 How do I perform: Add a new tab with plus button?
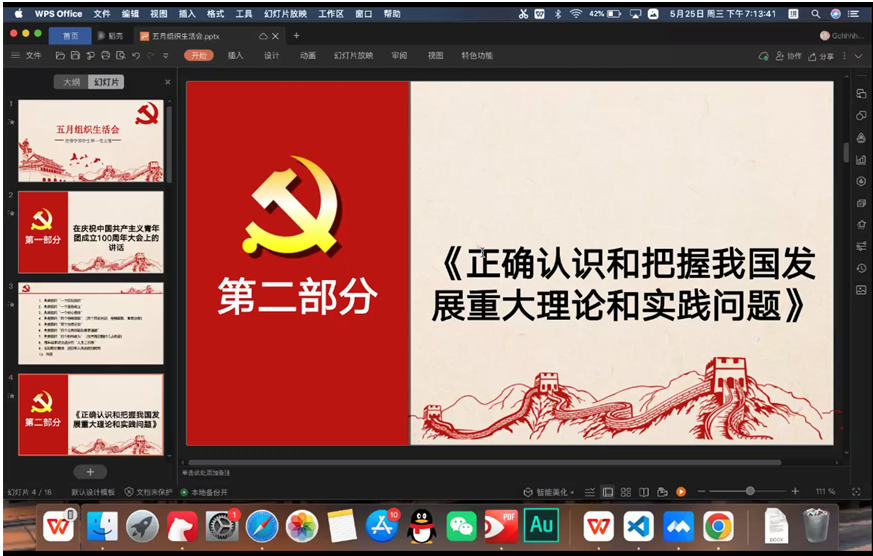296,36
